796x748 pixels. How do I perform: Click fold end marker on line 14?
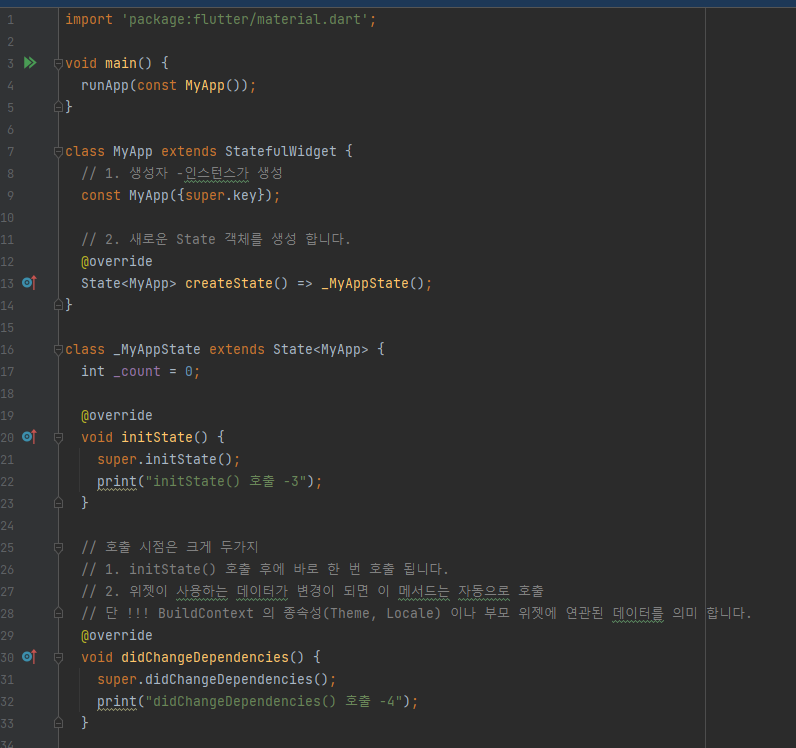click(58, 305)
